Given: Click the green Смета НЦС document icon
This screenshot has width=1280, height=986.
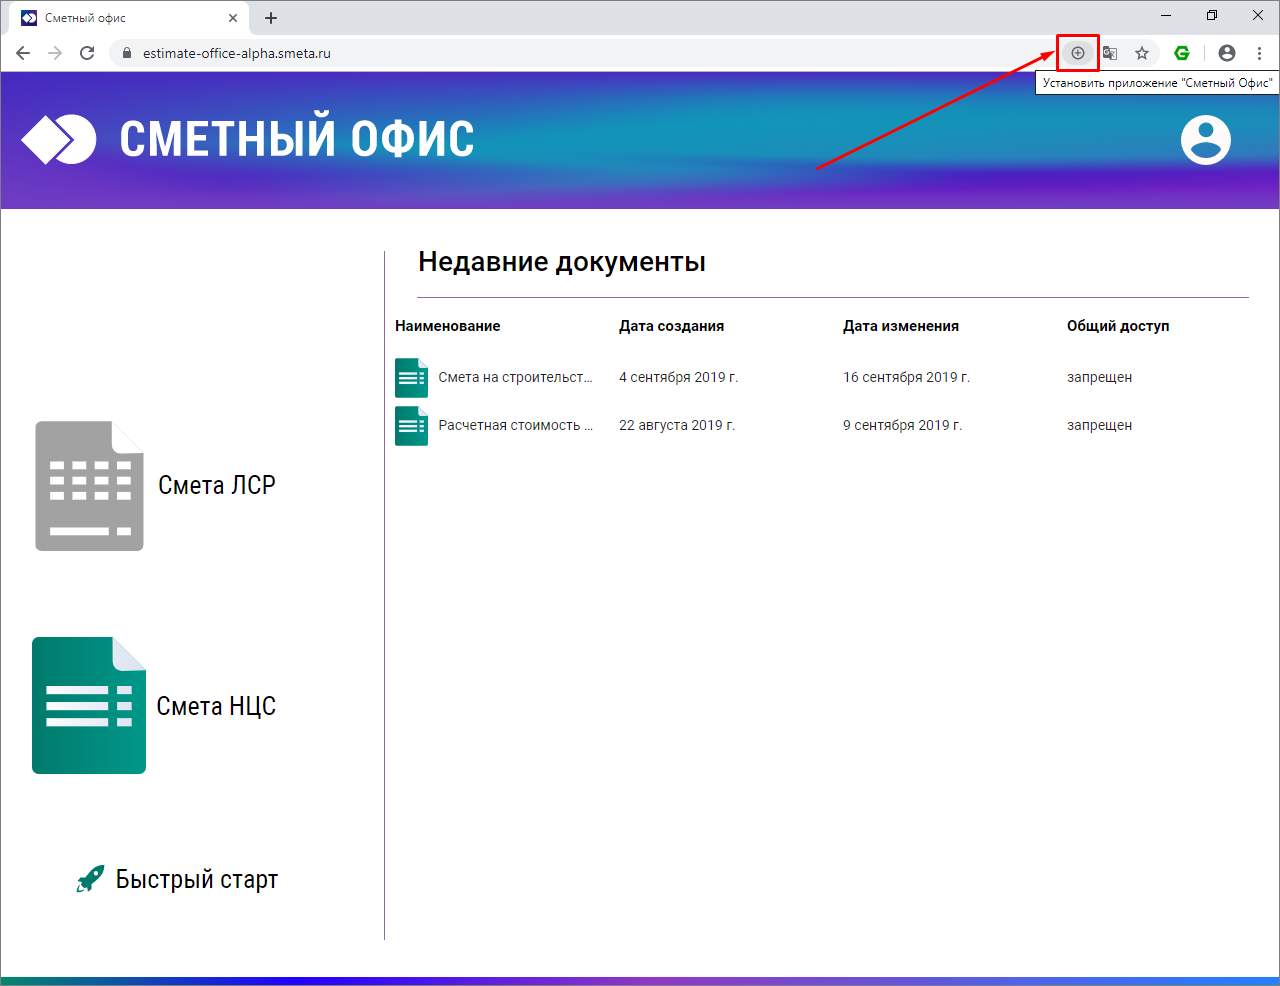Looking at the screenshot, I should [89, 705].
